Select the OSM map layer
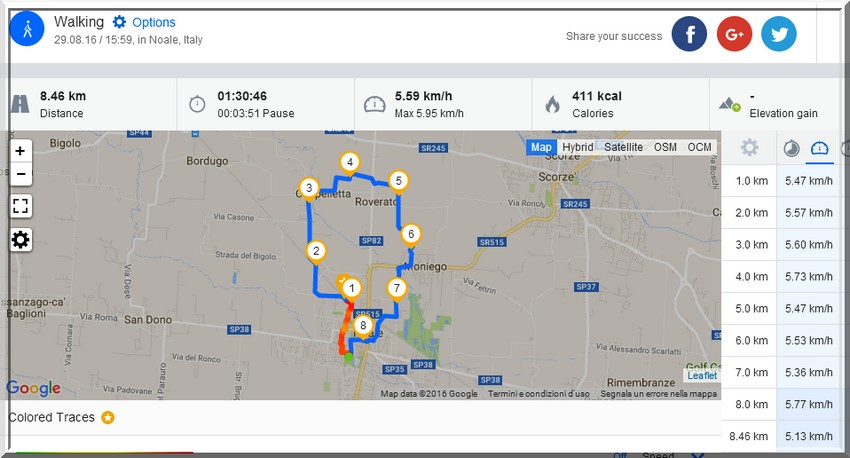This screenshot has width=850, height=458. click(665, 147)
